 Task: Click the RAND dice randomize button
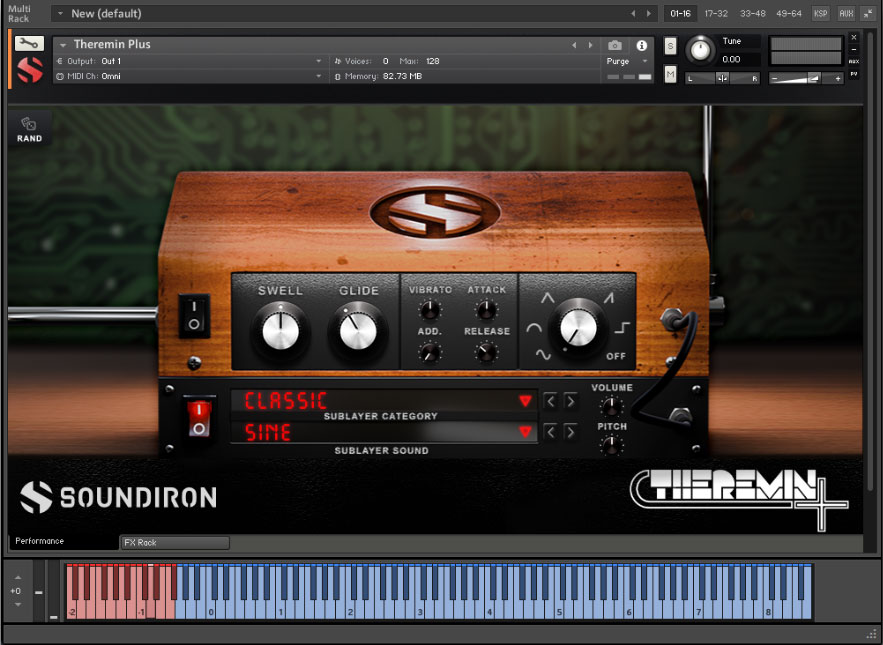click(29, 130)
